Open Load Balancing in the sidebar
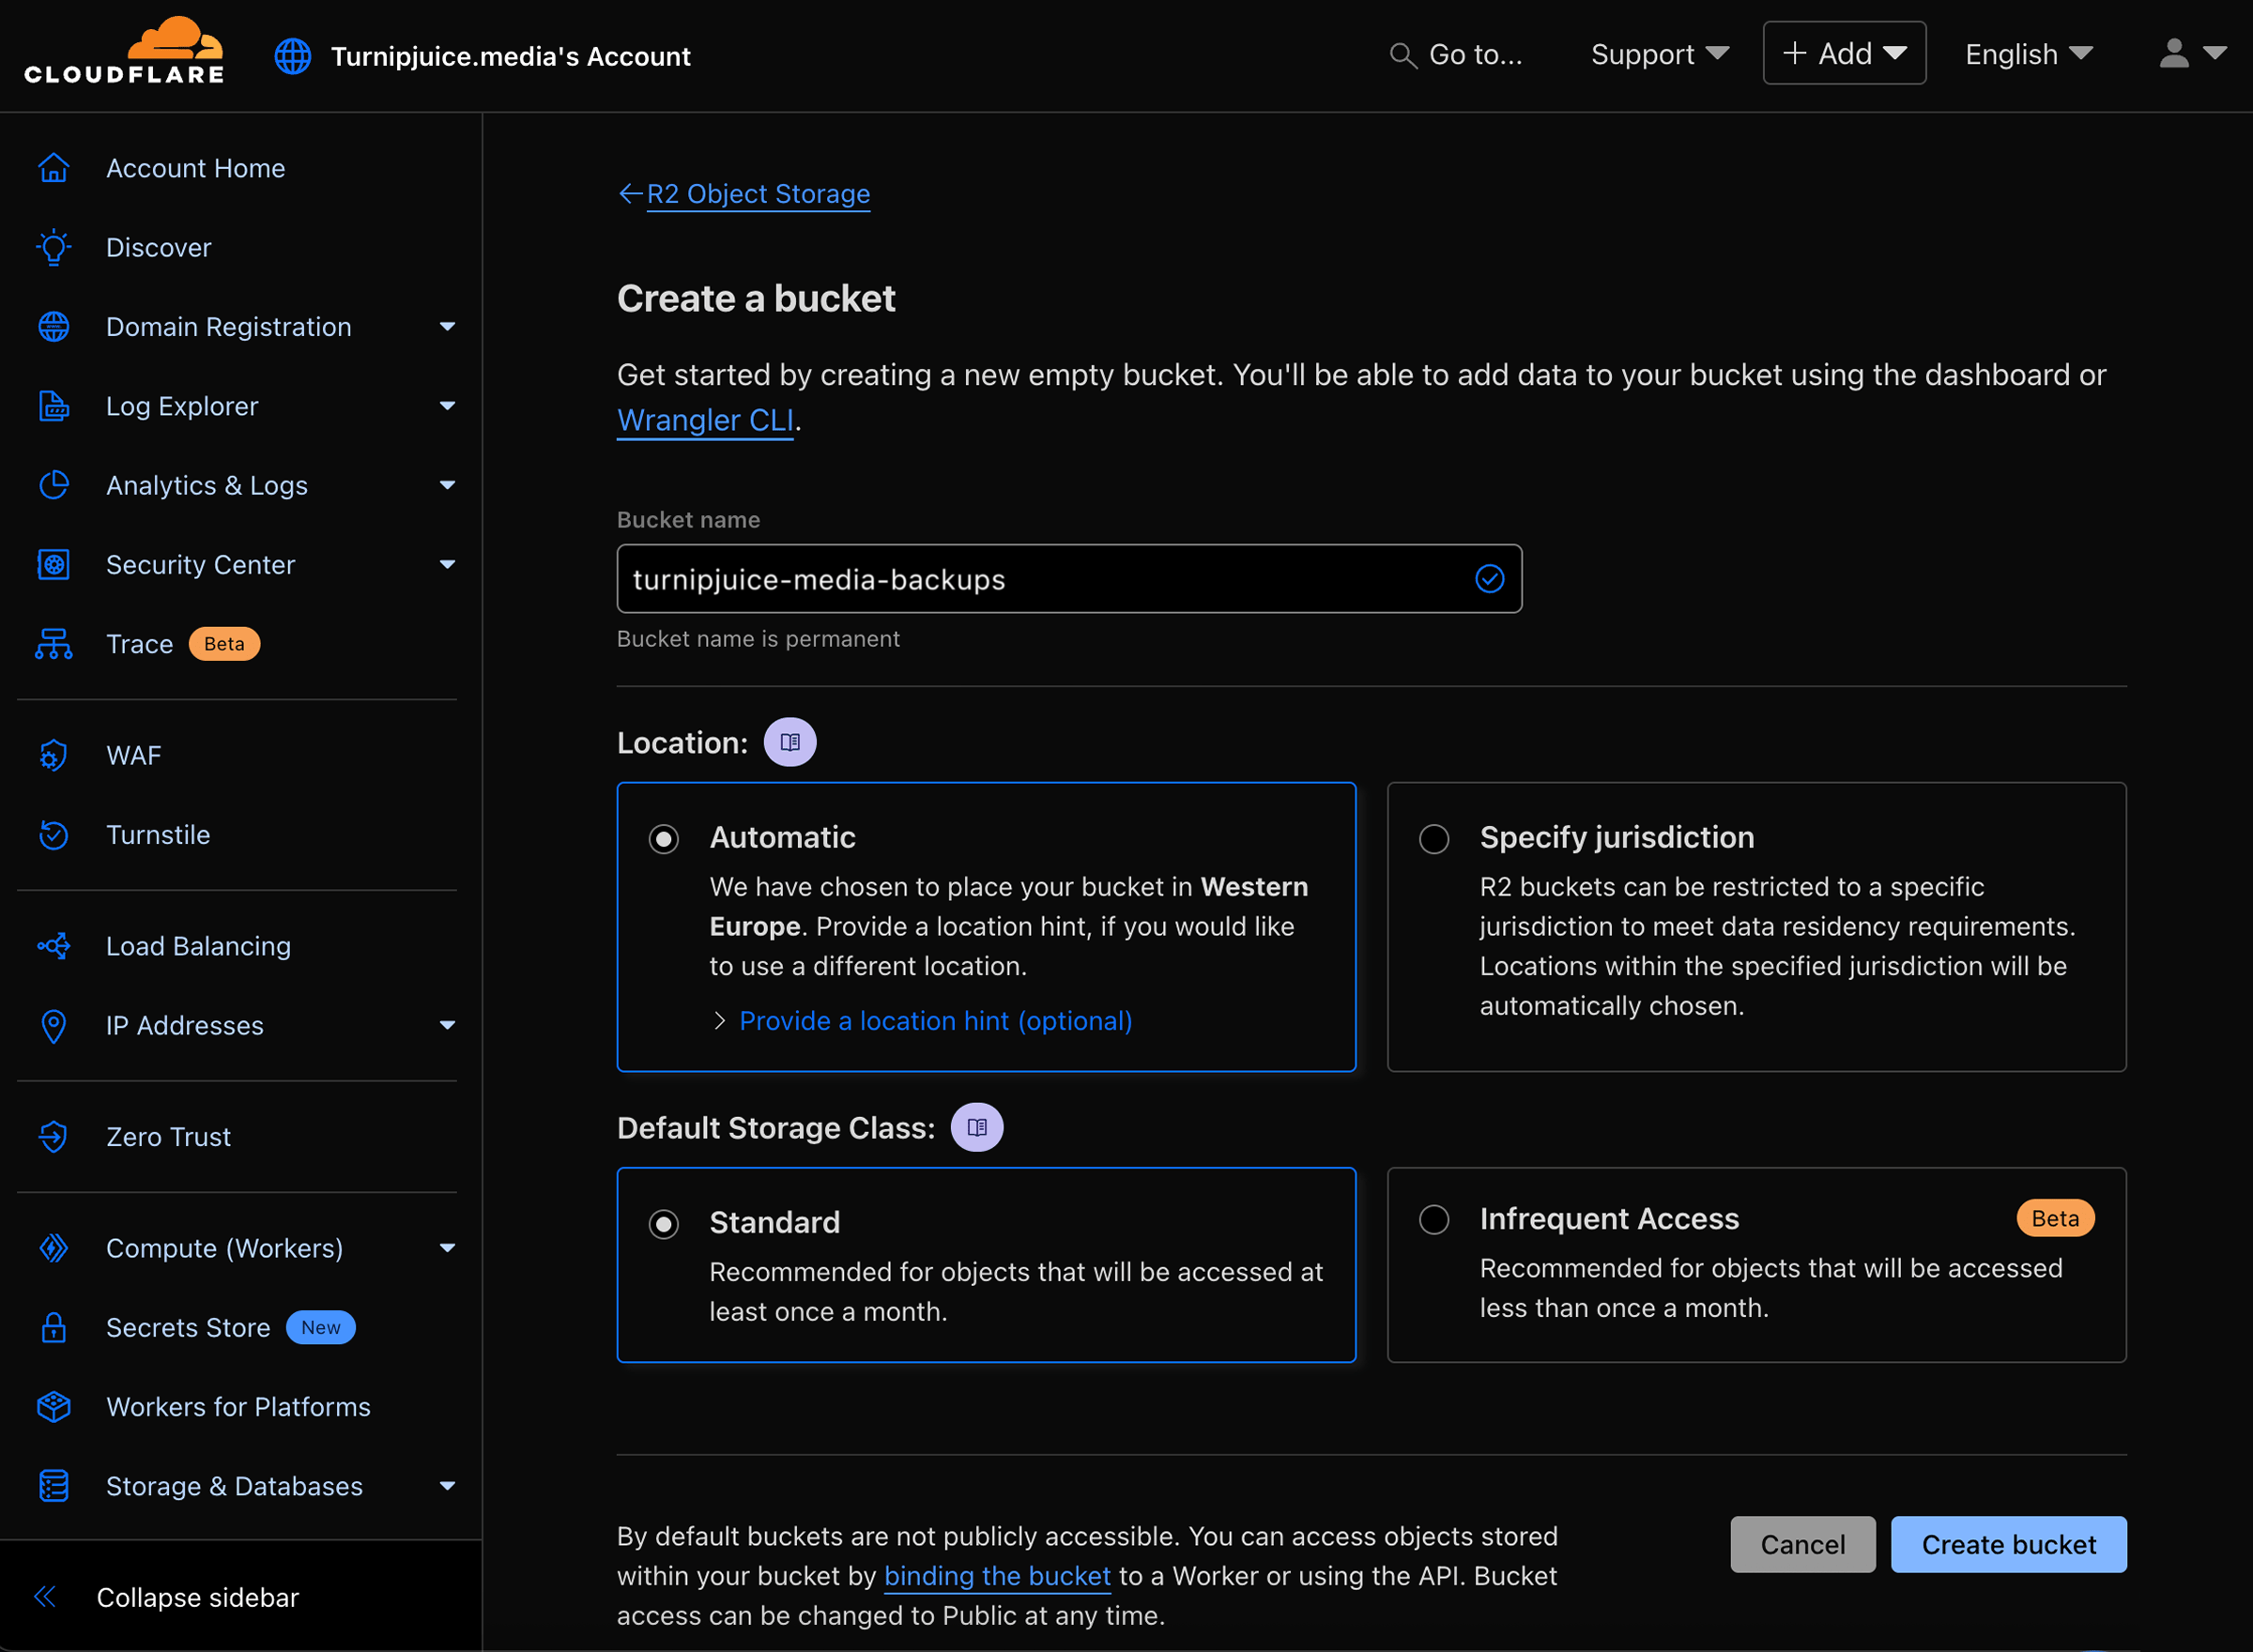Screen dimensions: 2253x1652 198,946
